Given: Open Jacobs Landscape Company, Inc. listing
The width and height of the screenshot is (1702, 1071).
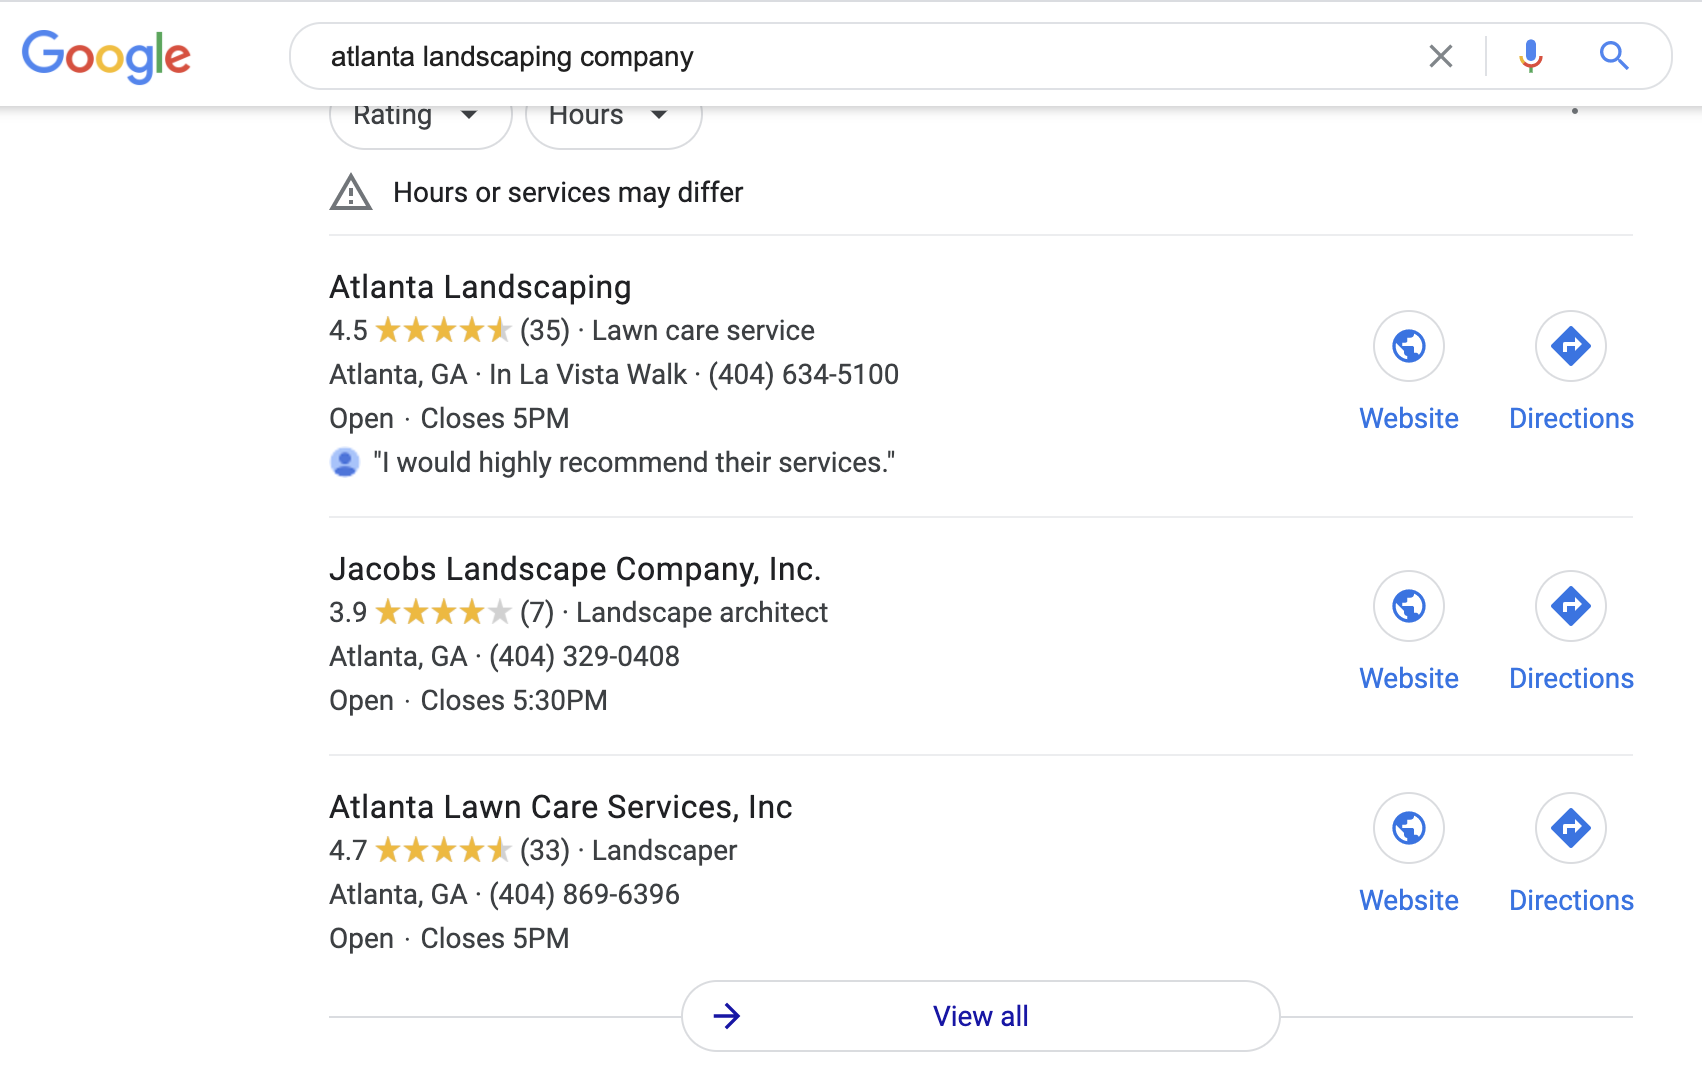Looking at the screenshot, I should point(575,570).
